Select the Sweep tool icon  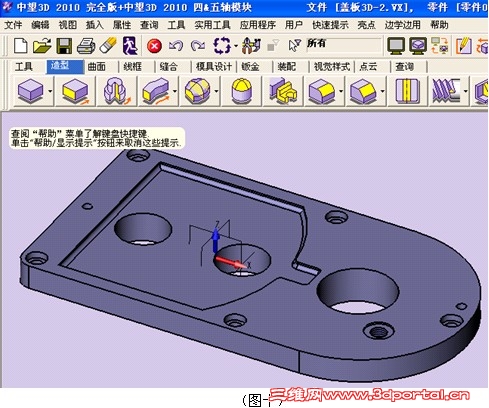(x=156, y=90)
